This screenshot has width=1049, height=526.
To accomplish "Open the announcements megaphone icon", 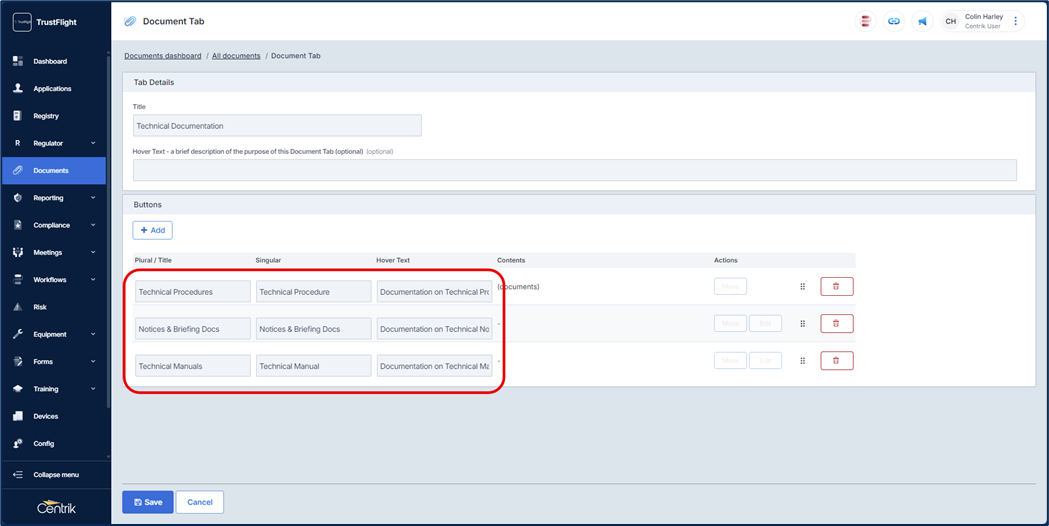I will (x=922, y=21).
